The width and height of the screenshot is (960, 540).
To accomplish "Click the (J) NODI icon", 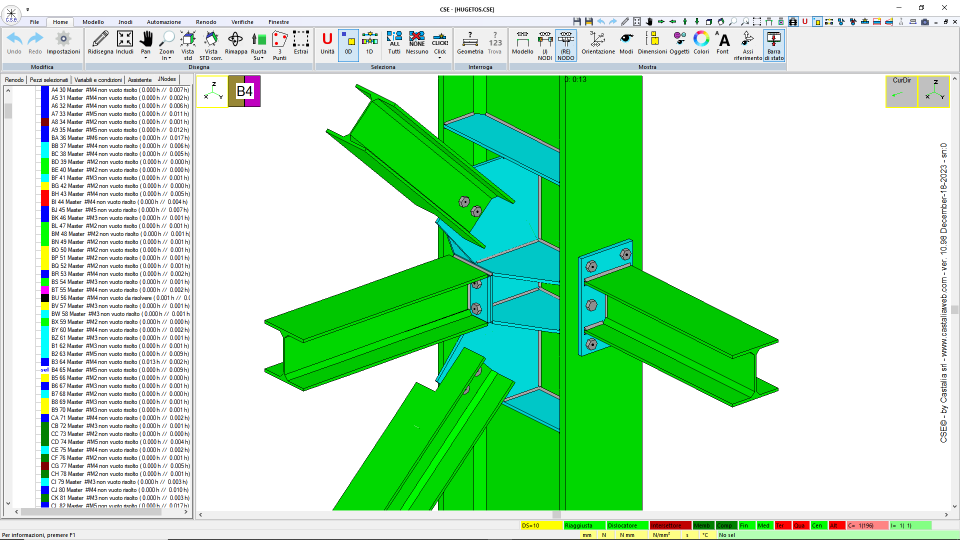I will [544, 40].
